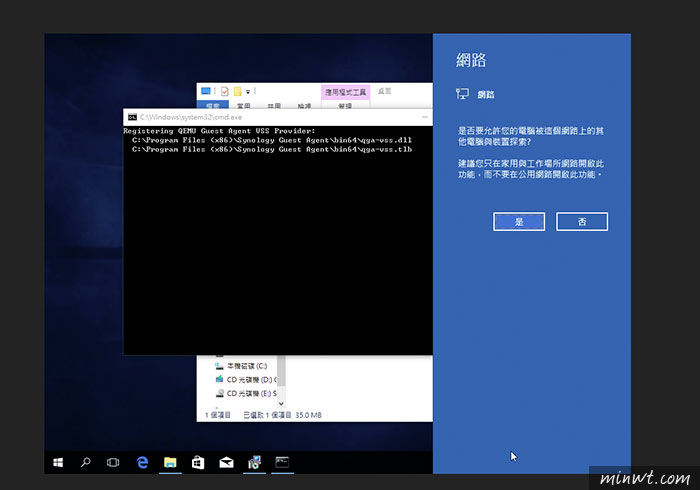Click navigation pane scroll-down arrow
This screenshot has width=700, height=490.
point(281,403)
